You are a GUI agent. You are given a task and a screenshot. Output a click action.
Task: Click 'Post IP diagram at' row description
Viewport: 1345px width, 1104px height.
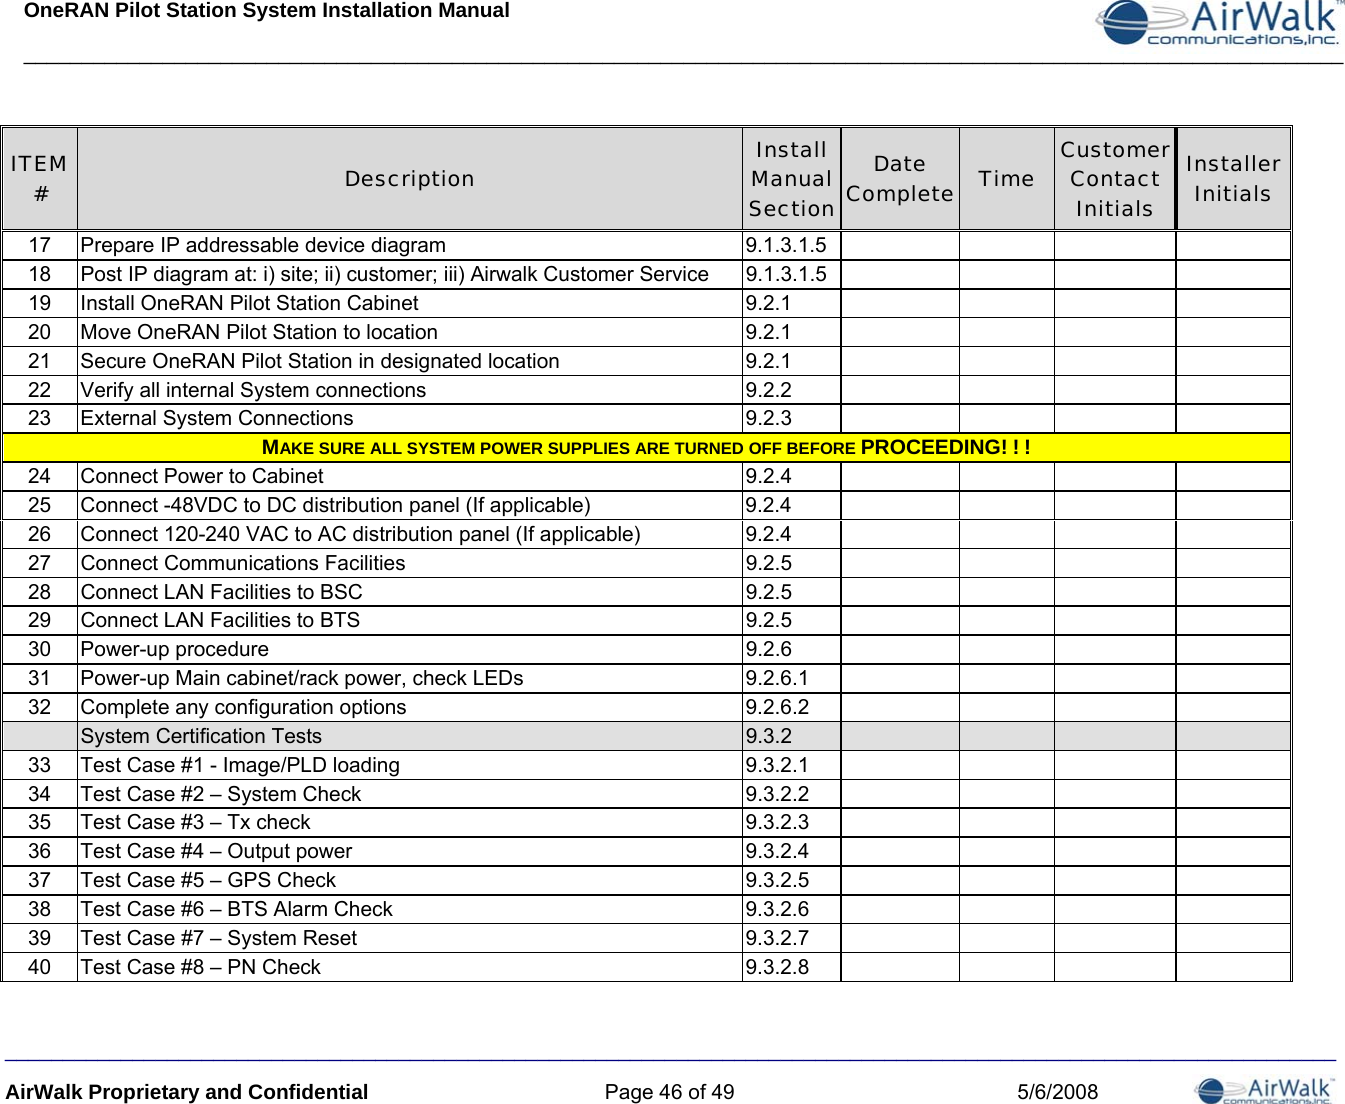pyautogui.click(x=394, y=274)
